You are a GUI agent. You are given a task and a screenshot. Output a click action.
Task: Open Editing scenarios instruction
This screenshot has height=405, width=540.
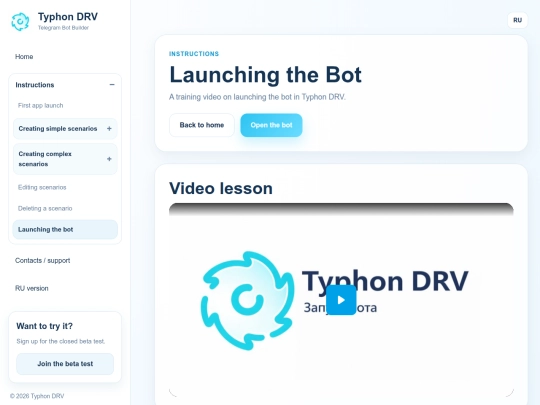tap(42, 187)
